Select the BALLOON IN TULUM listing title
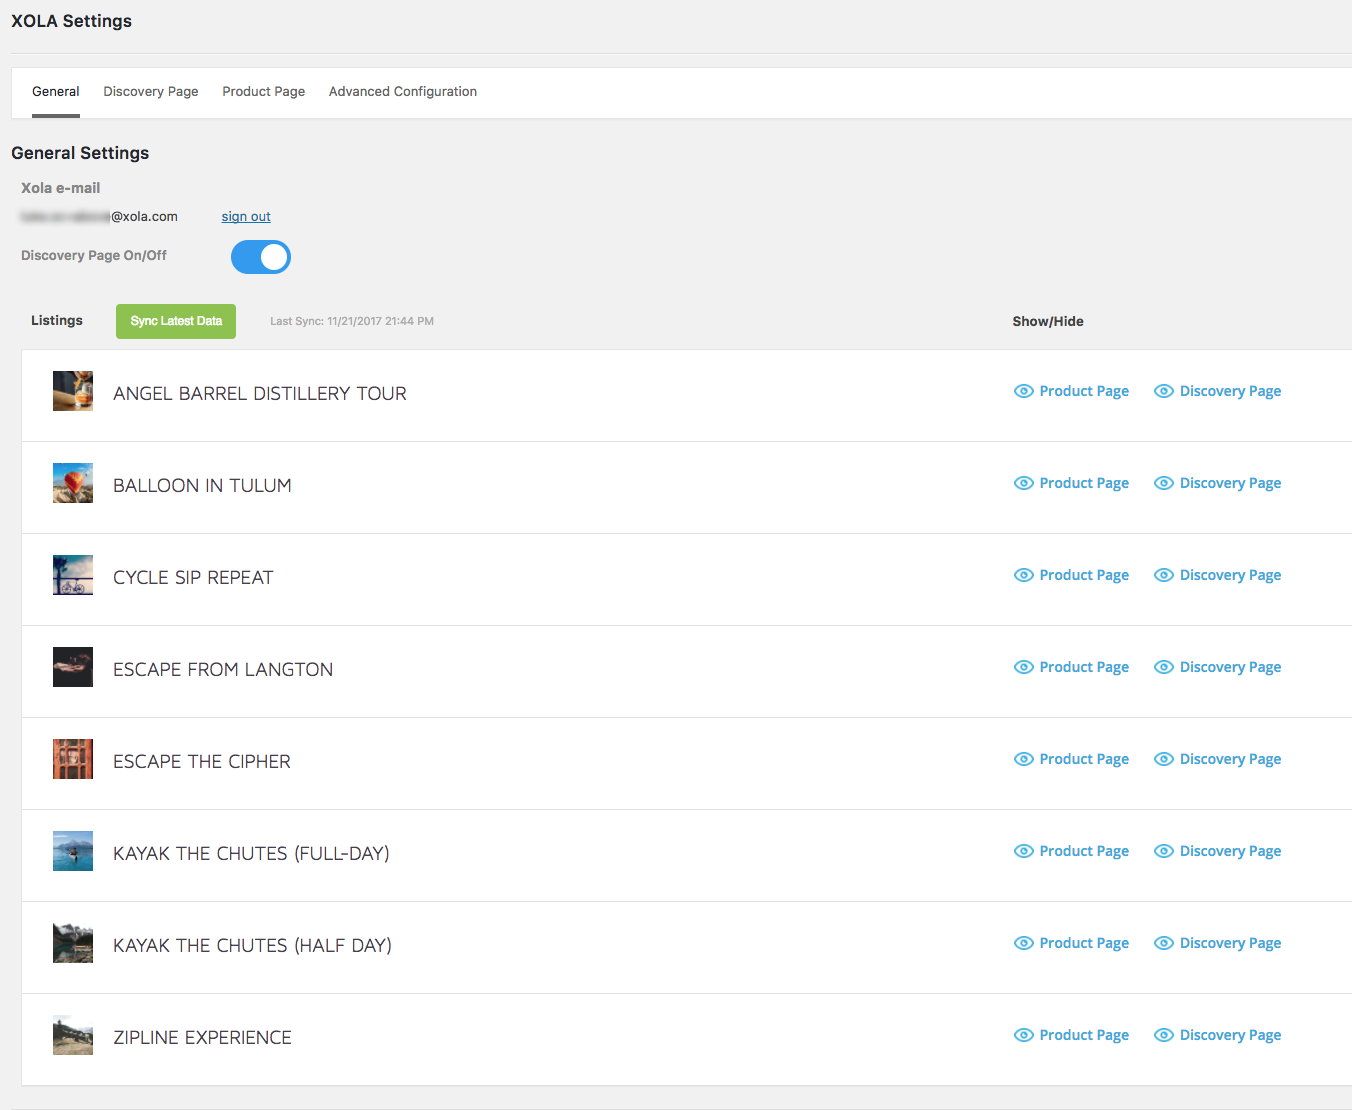Screen dimensions: 1352x1110 click(x=202, y=486)
